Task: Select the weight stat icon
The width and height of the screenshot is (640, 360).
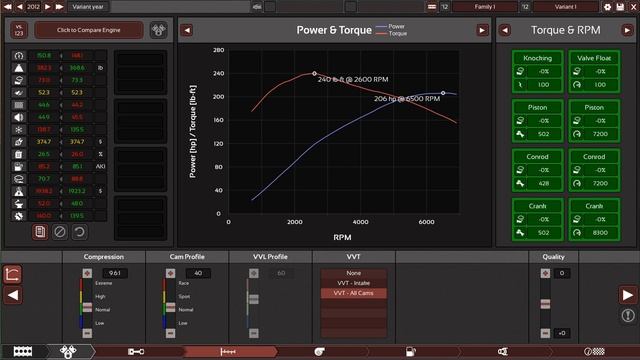Action: tap(19, 68)
